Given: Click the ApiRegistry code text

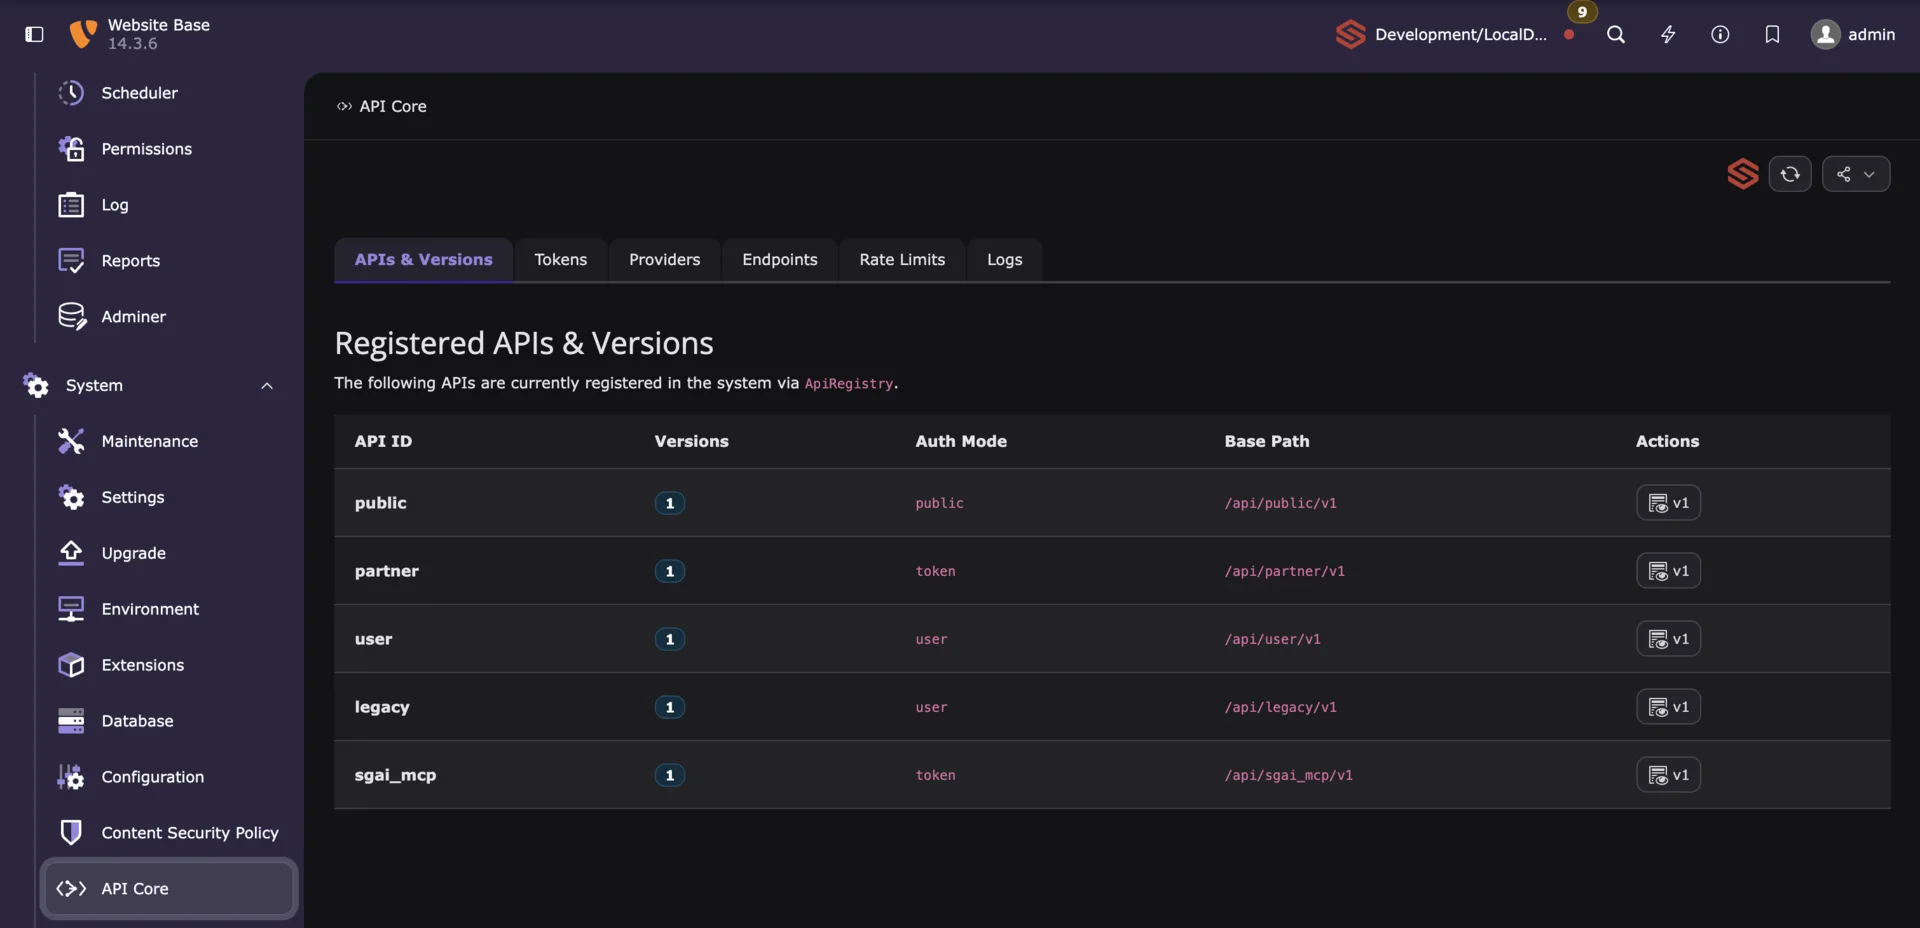Looking at the screenshot, I should (x=849, y=384).
